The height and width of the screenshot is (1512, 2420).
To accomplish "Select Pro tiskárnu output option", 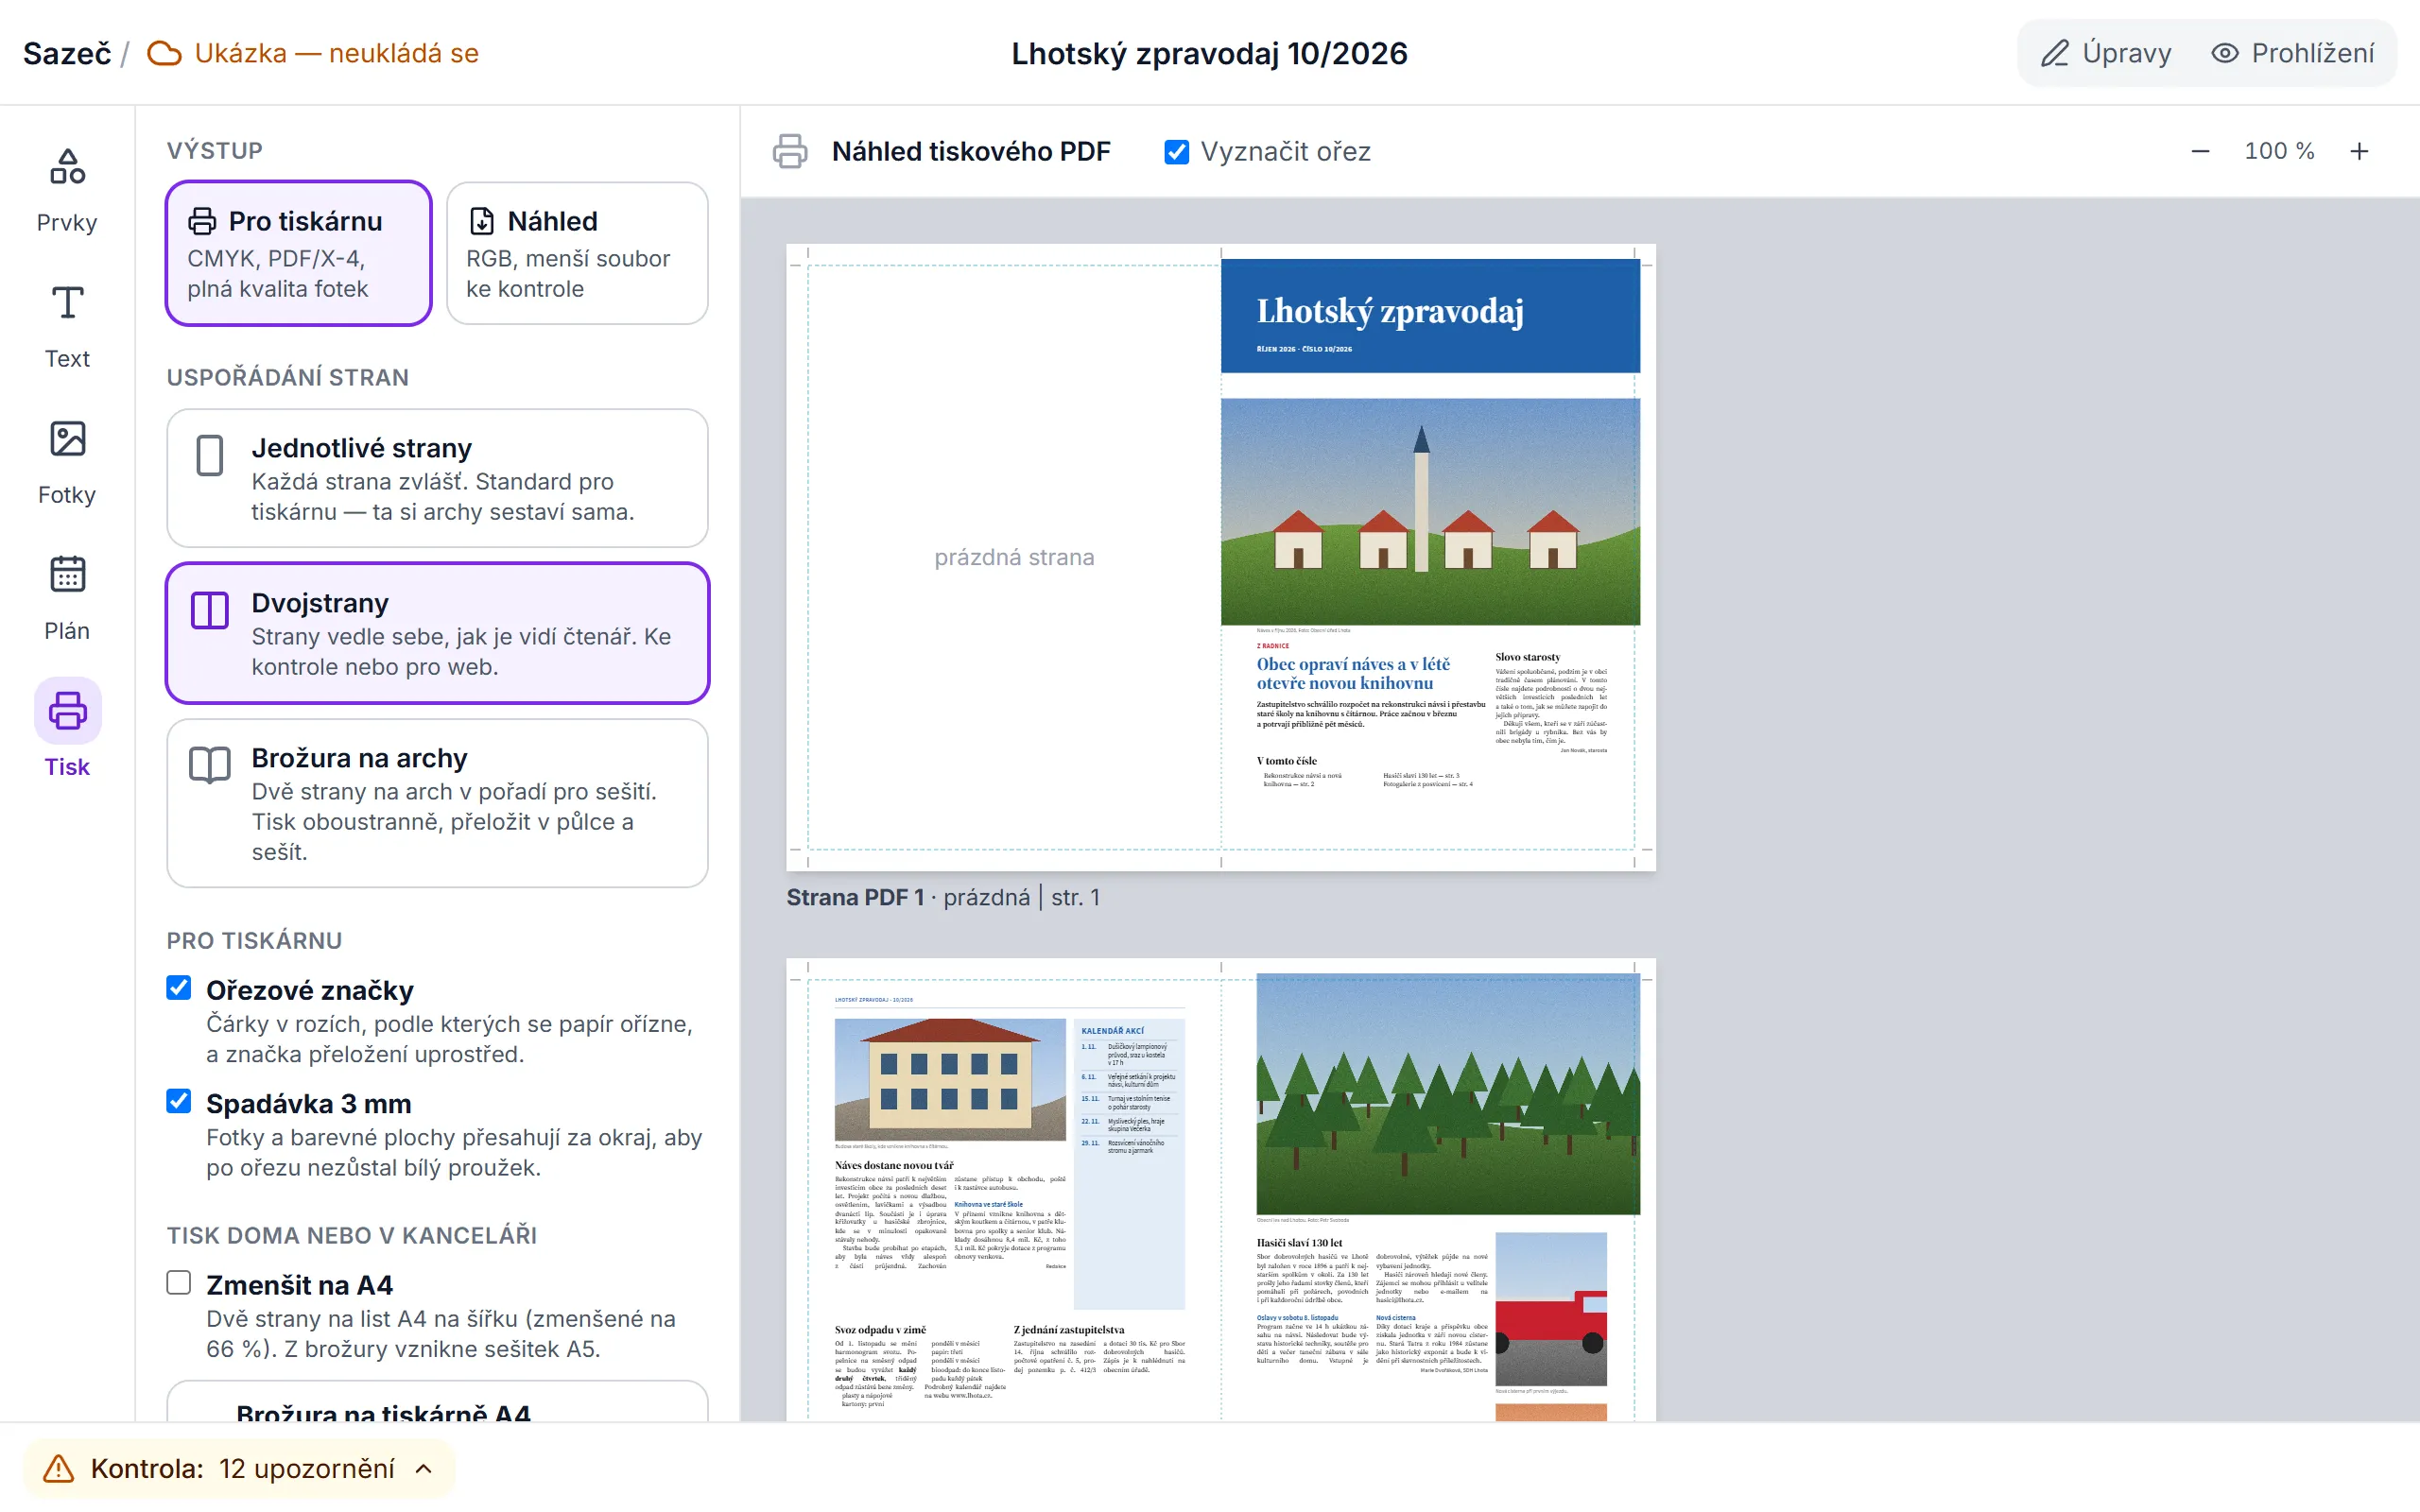I will click(x=299, y=253).
